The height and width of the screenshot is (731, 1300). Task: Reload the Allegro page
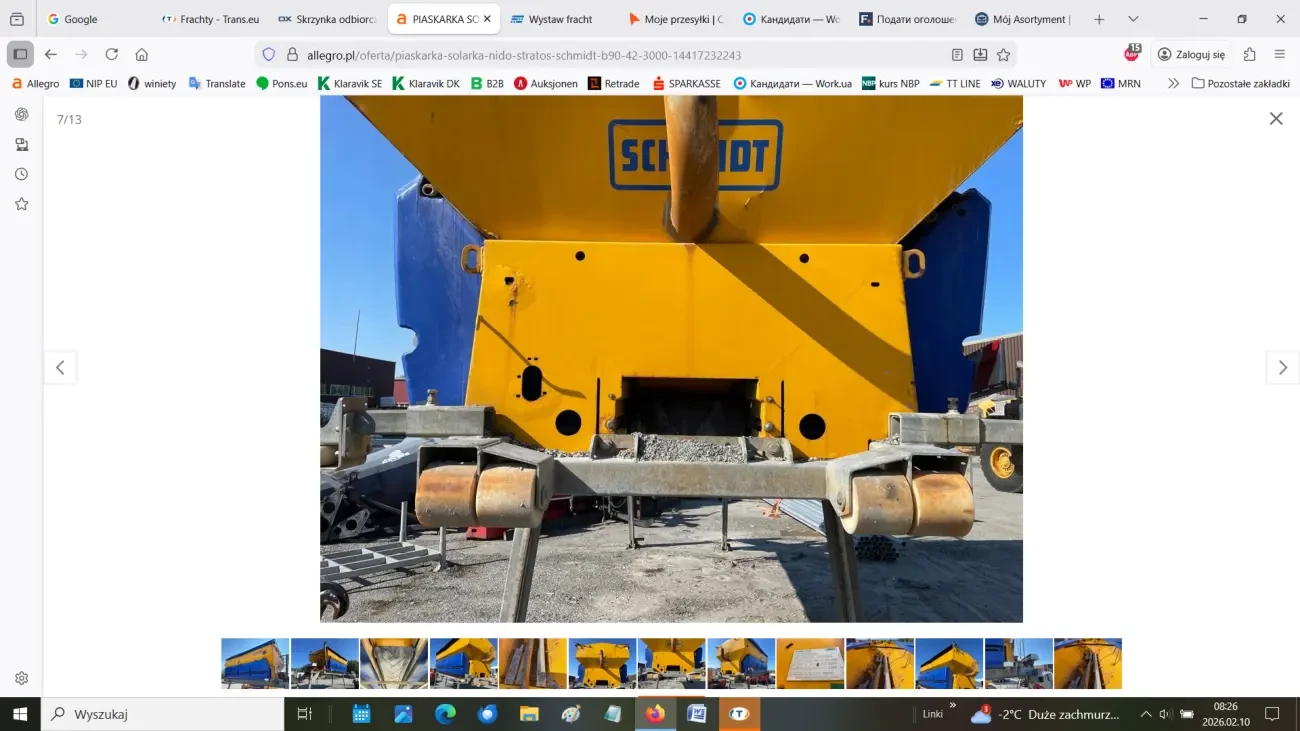click(x=112, y=55)
